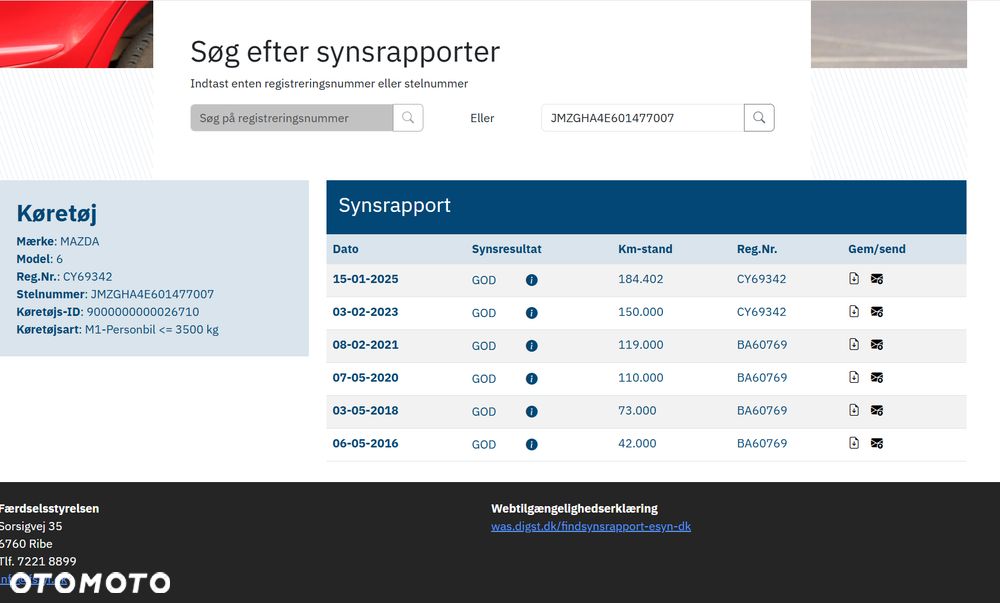Open info icon for 07-05-2020 inspection

click(531, 379)
